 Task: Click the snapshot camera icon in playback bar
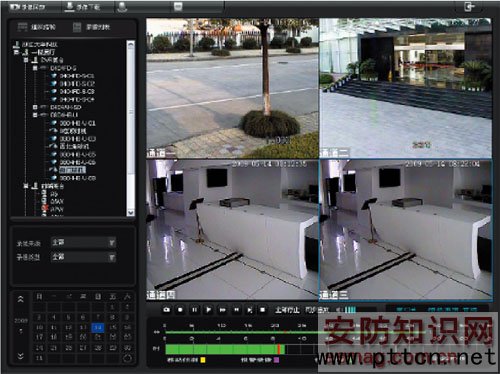click(x=167, y=310)
